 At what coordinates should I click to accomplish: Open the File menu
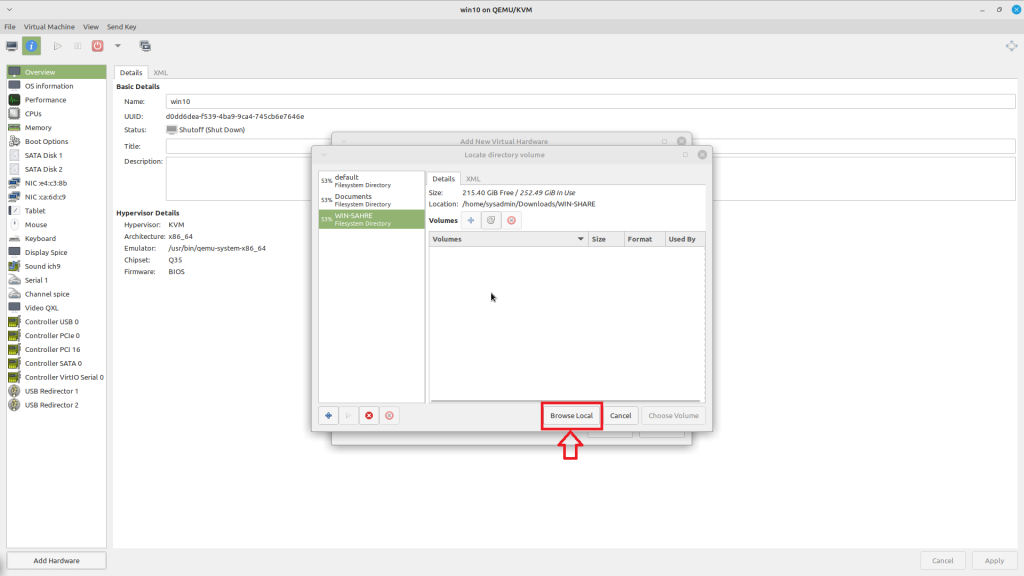pyautogui.click(x=10, y=27)
